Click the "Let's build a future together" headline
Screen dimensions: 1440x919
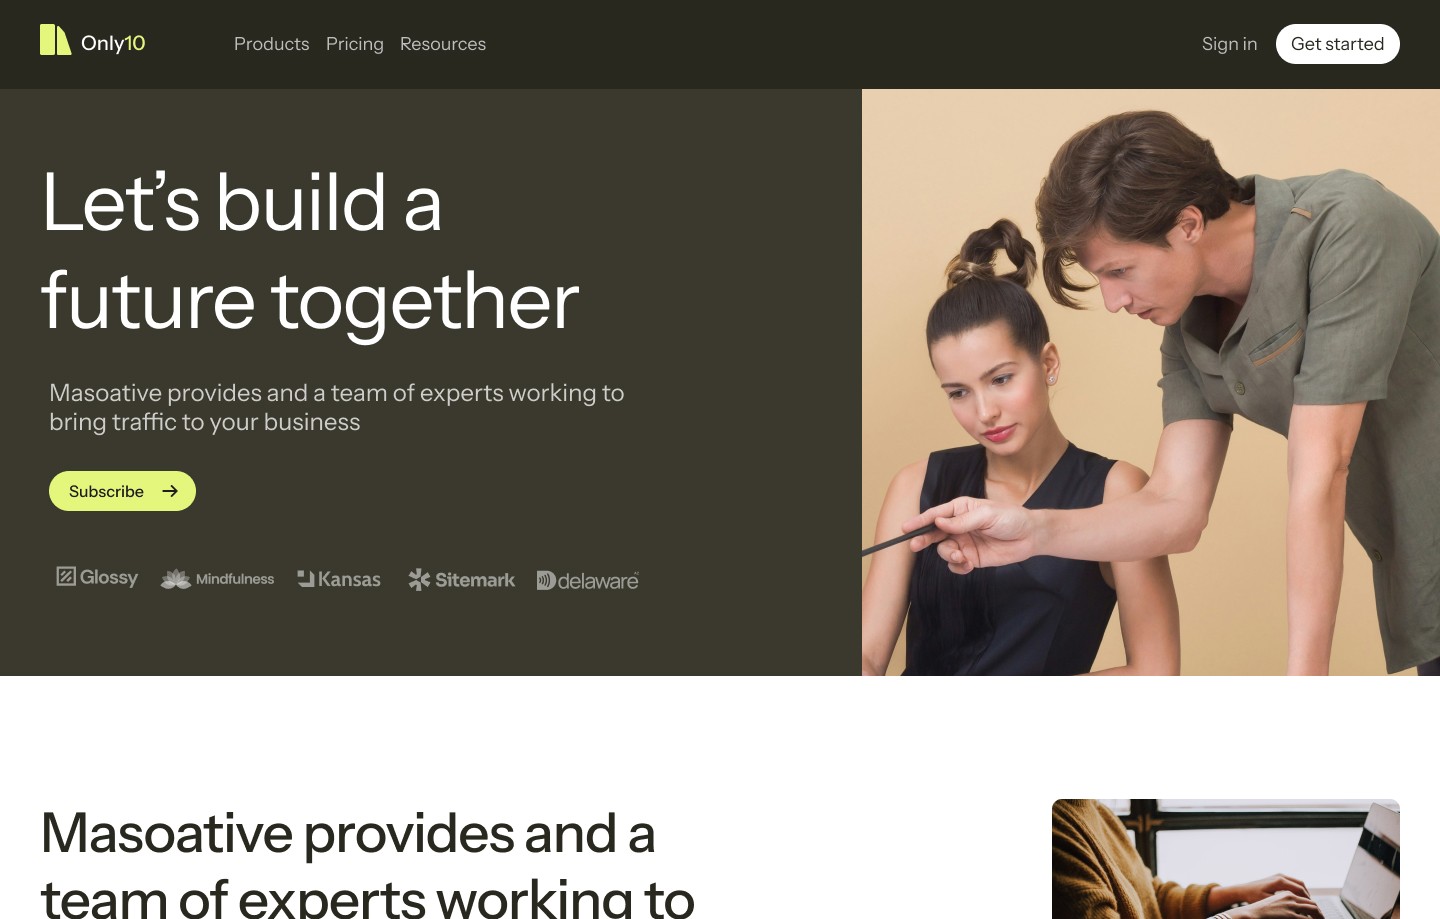pos(310,251)
